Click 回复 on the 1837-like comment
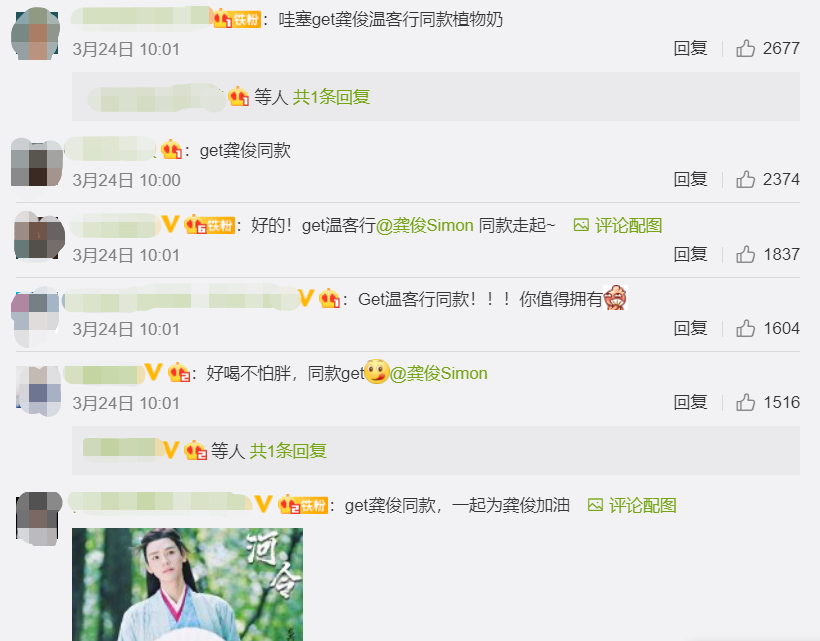Screen dimensions: 820x641 coord(690,255)
